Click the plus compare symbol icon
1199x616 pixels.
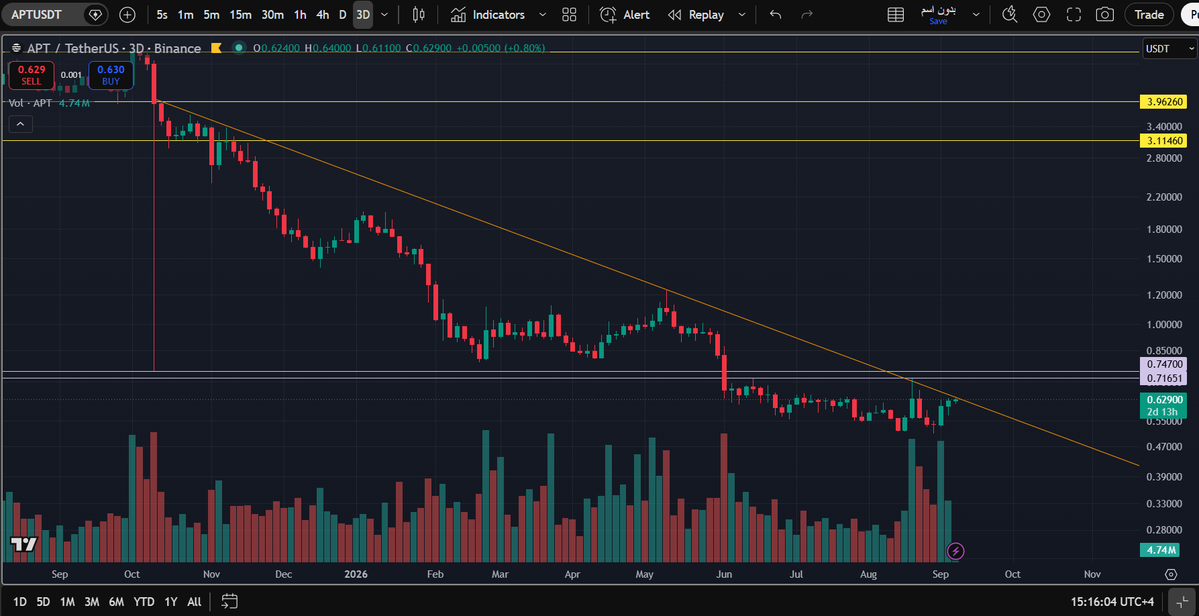click(x=127, y=15)
